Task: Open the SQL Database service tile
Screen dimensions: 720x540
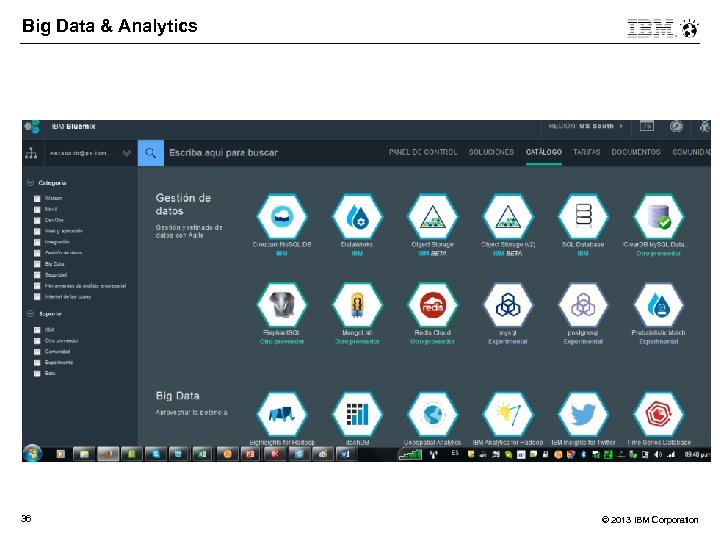Action: pos(583,217)
